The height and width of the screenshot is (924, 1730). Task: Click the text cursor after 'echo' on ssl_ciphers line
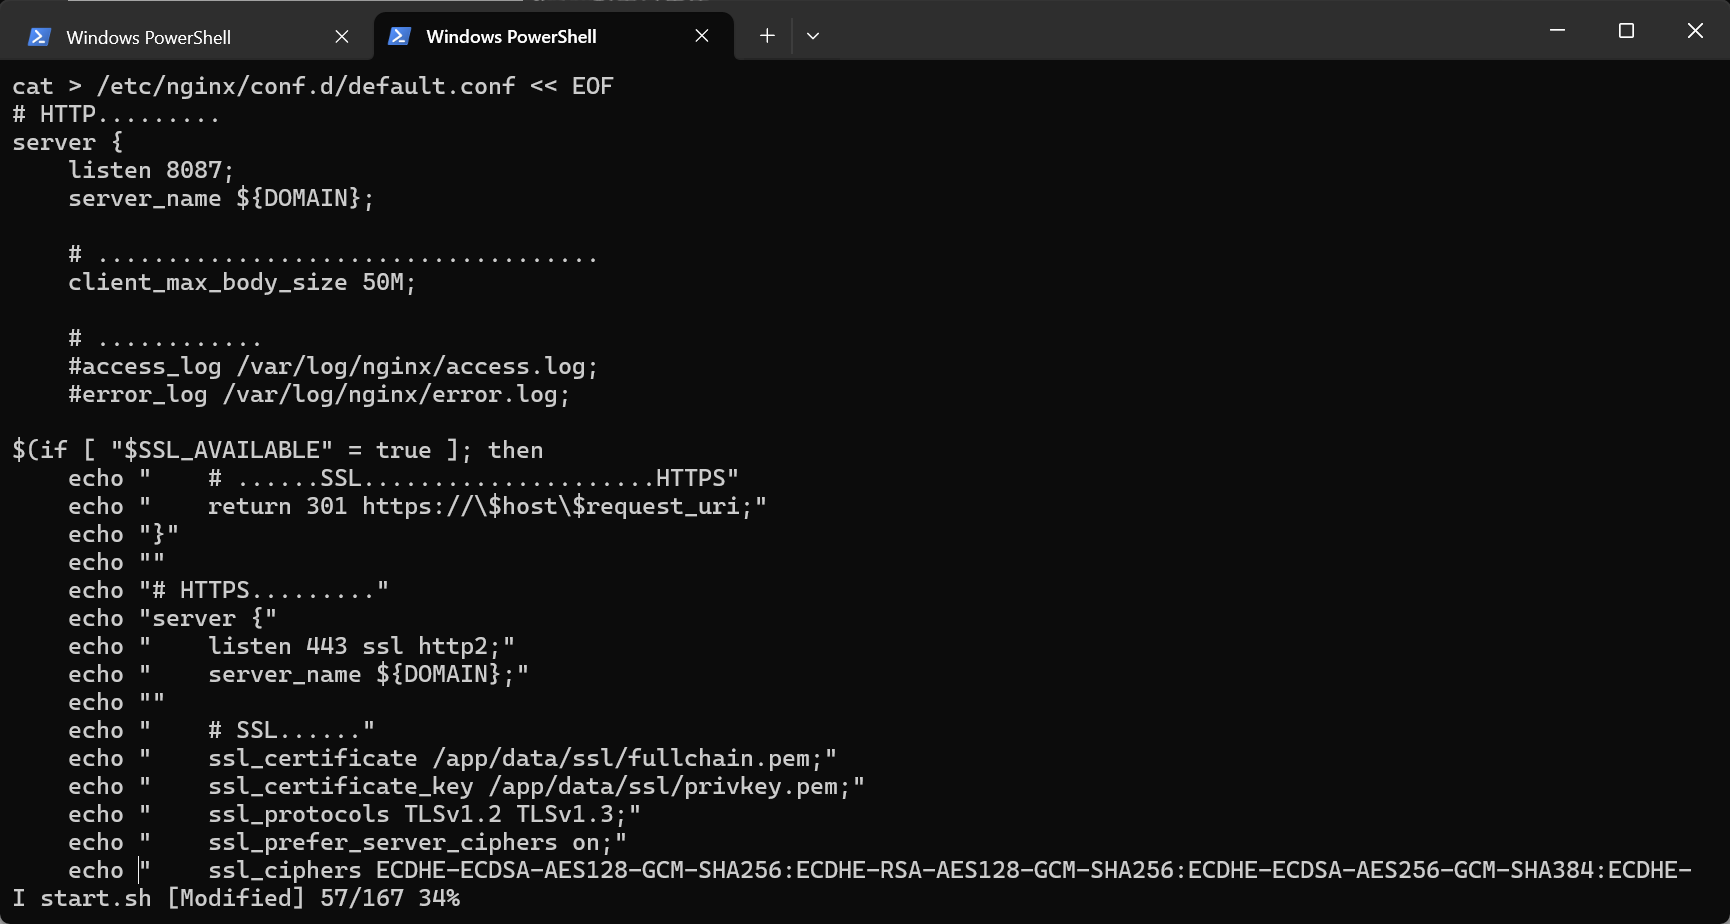pos(138,870)
